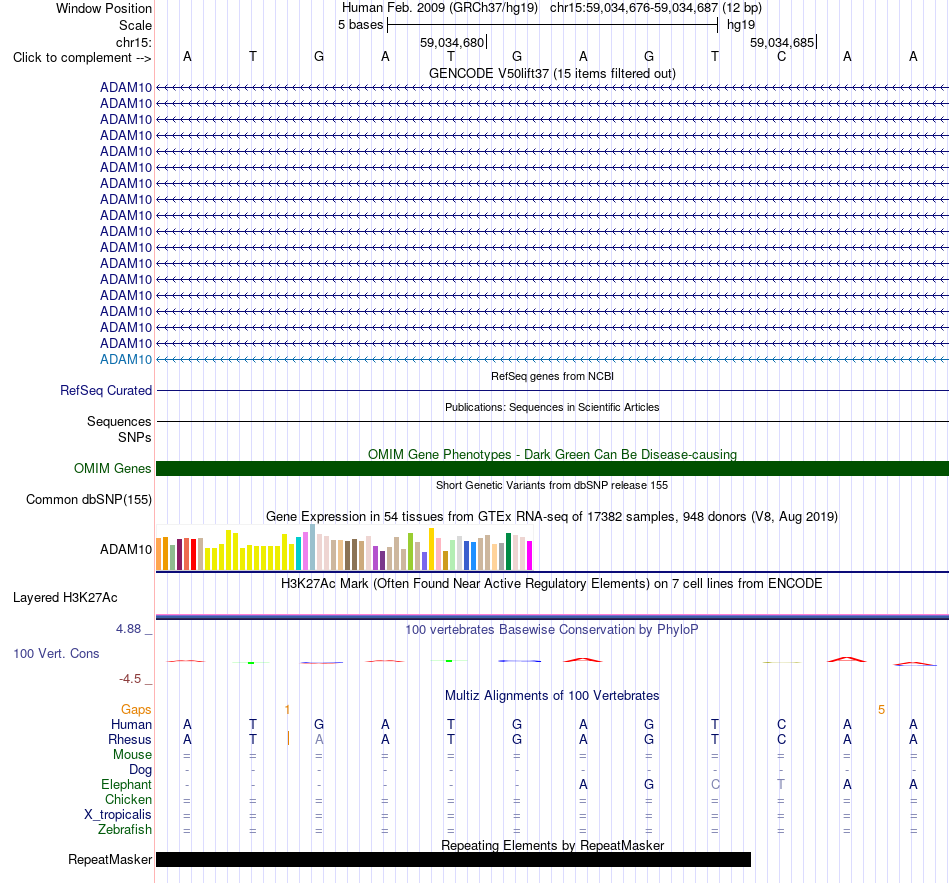Viewport: 950px width, 883px height.
Task: Click the 'chr15:' ruler label
Action: pos(134,42)
